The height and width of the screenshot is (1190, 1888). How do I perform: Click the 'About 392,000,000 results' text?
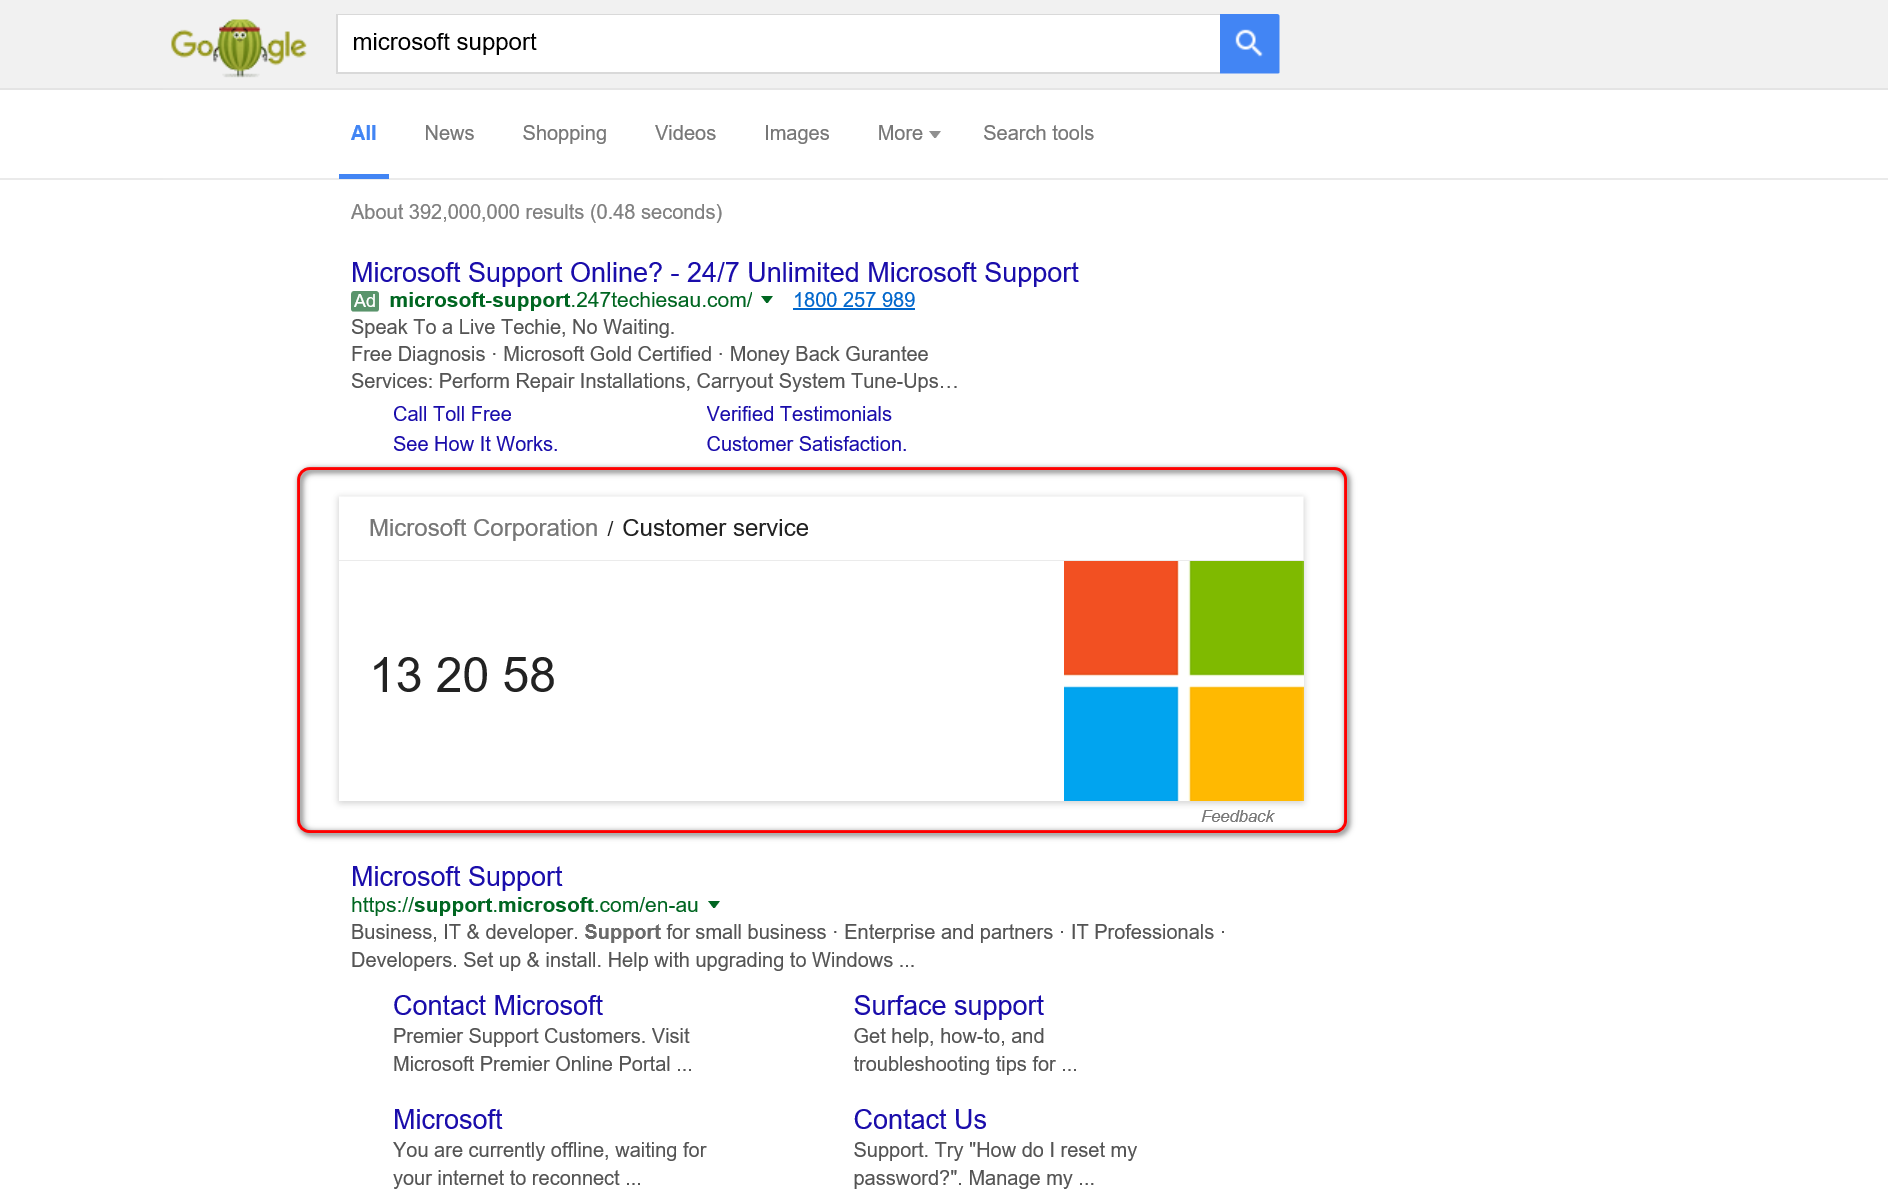[536, 212]
